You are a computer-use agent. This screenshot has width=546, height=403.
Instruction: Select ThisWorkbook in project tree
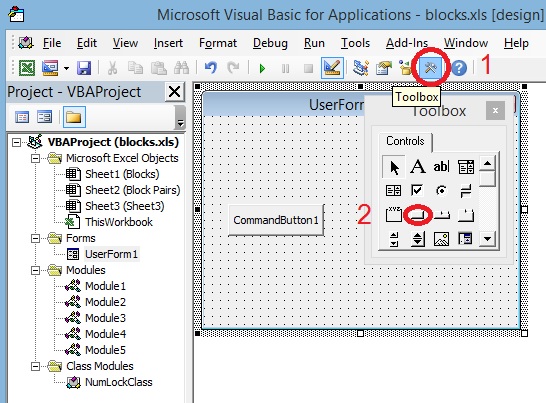119,222
